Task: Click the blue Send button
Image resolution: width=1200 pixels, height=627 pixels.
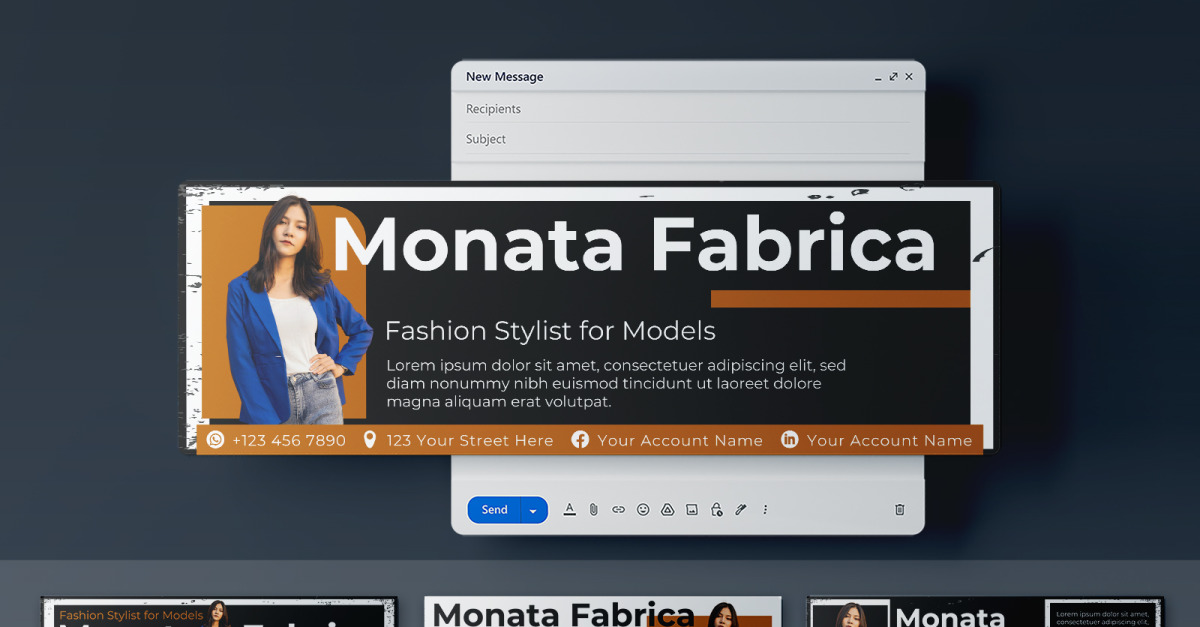Action: coord(494,510)
